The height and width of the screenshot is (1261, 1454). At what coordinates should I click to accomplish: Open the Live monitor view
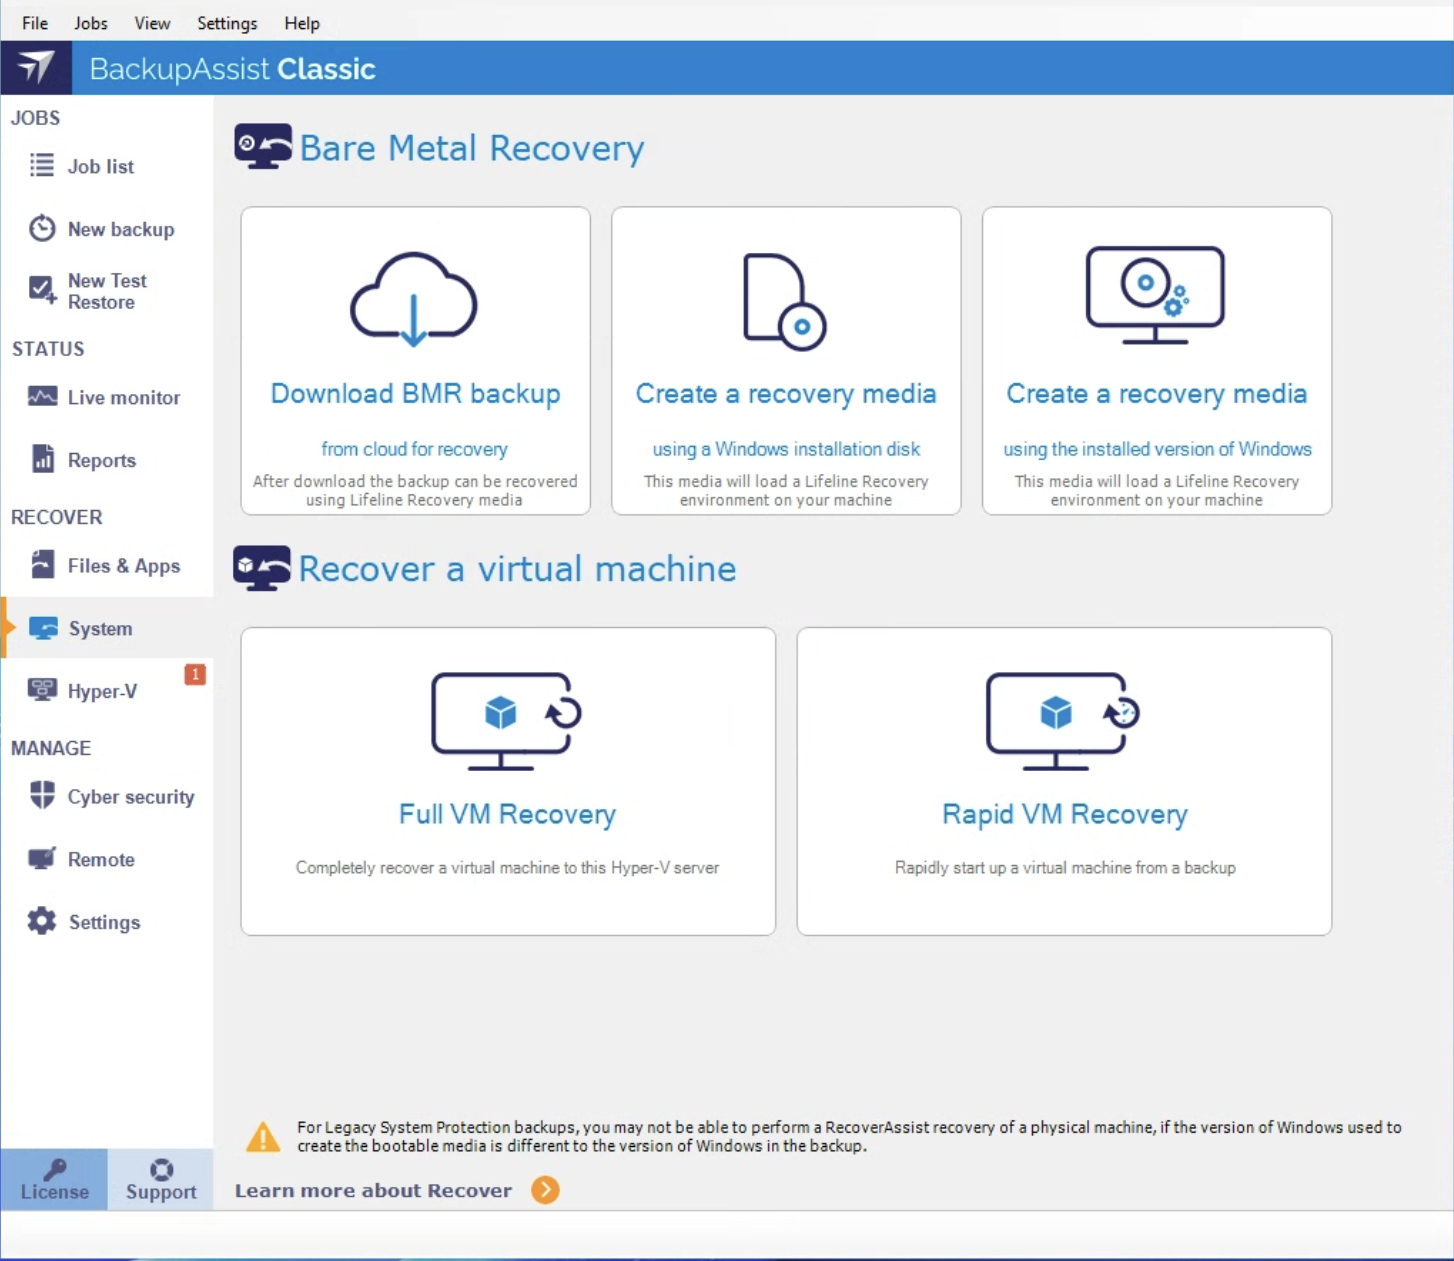coord(122,397)
